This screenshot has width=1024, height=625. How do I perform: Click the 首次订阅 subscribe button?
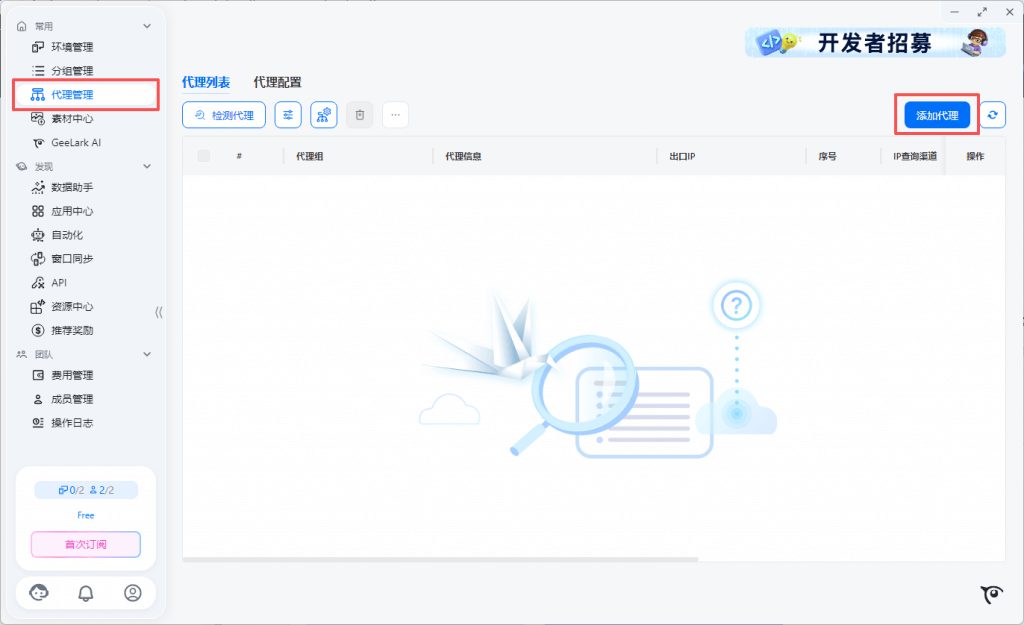(x=86, y=545)
